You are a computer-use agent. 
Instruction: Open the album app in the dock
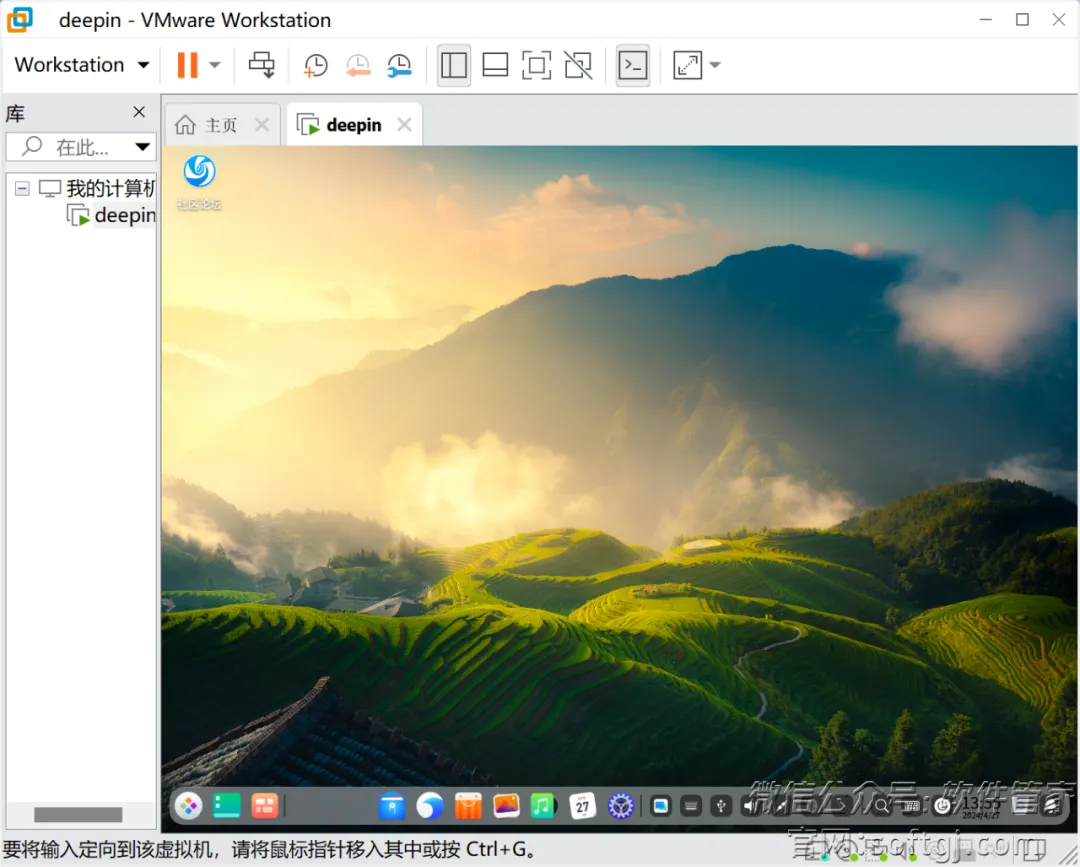(506, 806)
